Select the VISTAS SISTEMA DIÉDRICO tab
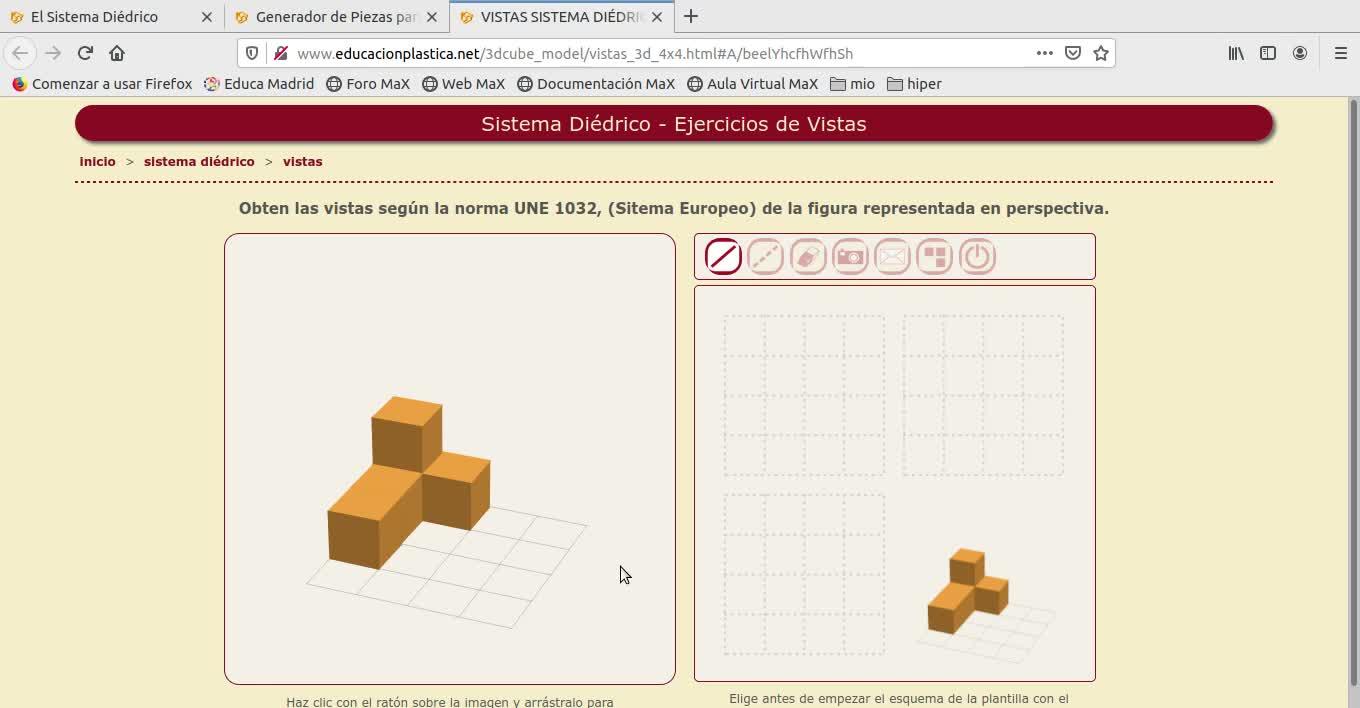Screen dimensions: 1360x708 pyautogui.click(x=561, y=17)
